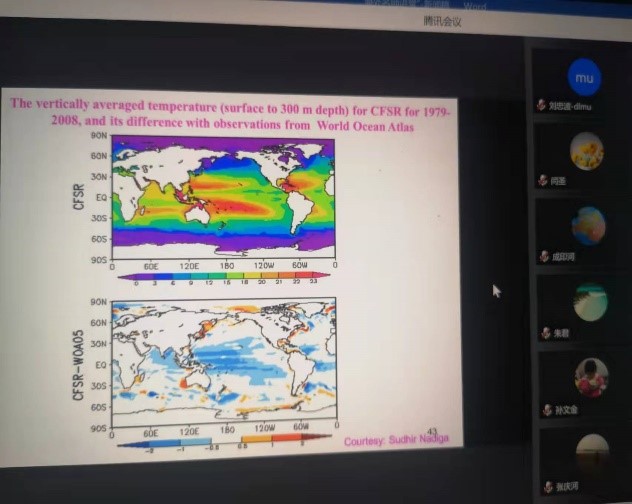Click the CFSR temperature world map
Viewport: 632px width, 504px height.
(221, 196)
